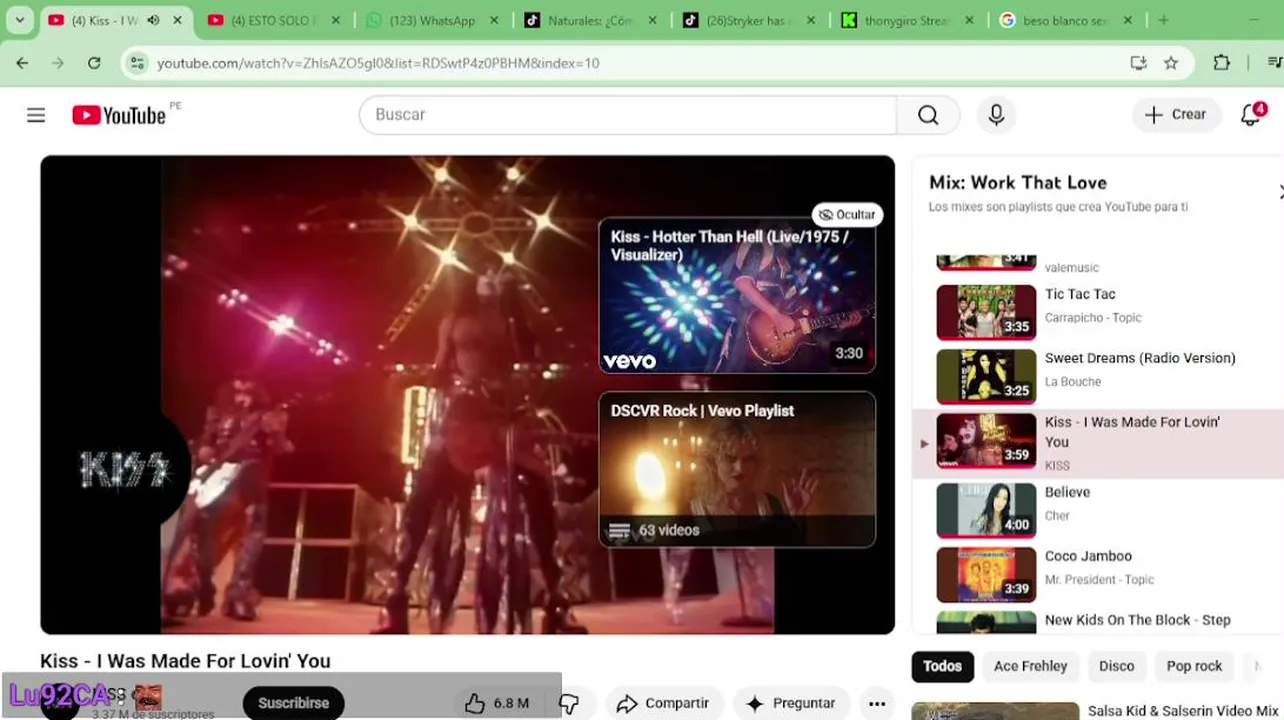This screenshot has height=720, width=1284.
Task: Like the video with thumbs up
Action: coord(497,703)
